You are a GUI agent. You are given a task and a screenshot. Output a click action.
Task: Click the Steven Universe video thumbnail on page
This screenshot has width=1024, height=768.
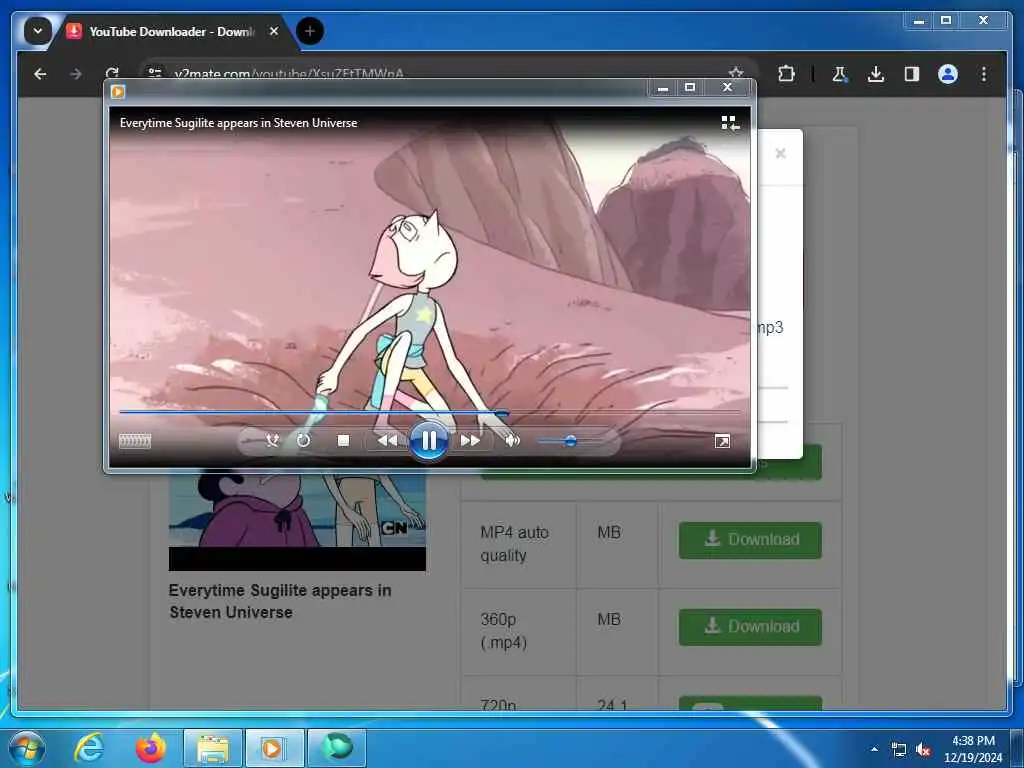(297, 522)
